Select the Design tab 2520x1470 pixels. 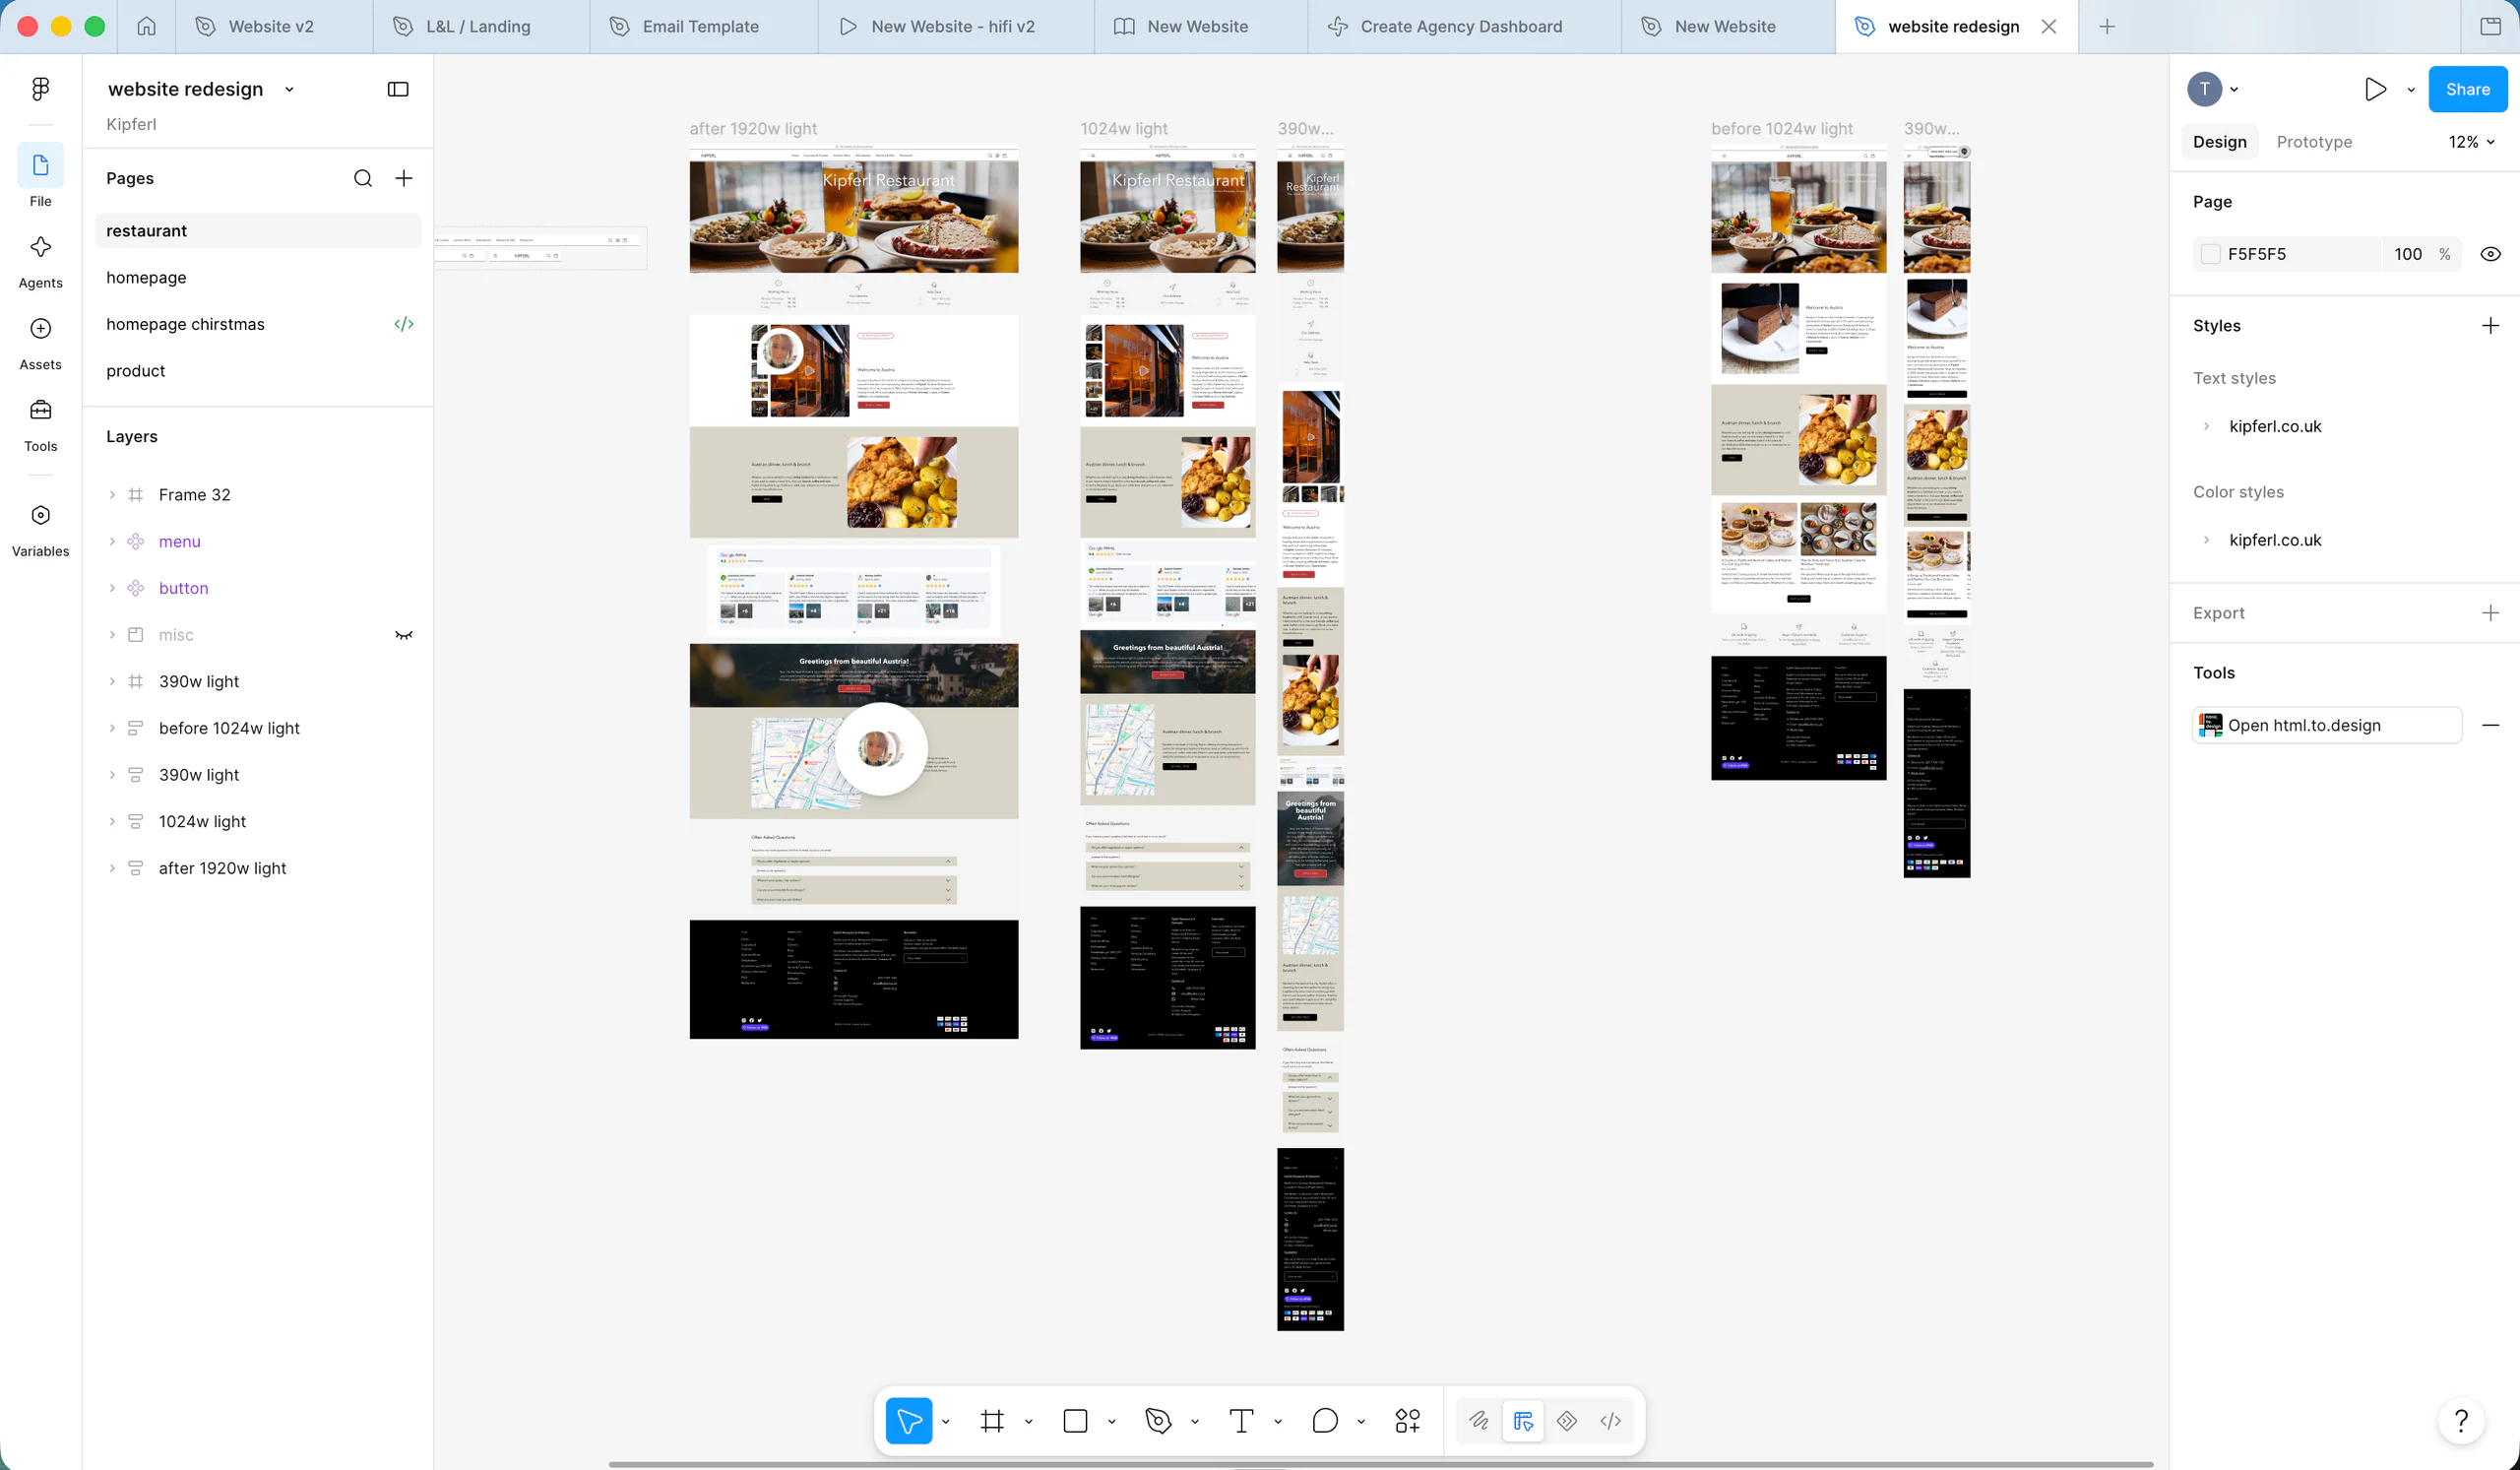pyautogui.click(x=2219, y=142)
